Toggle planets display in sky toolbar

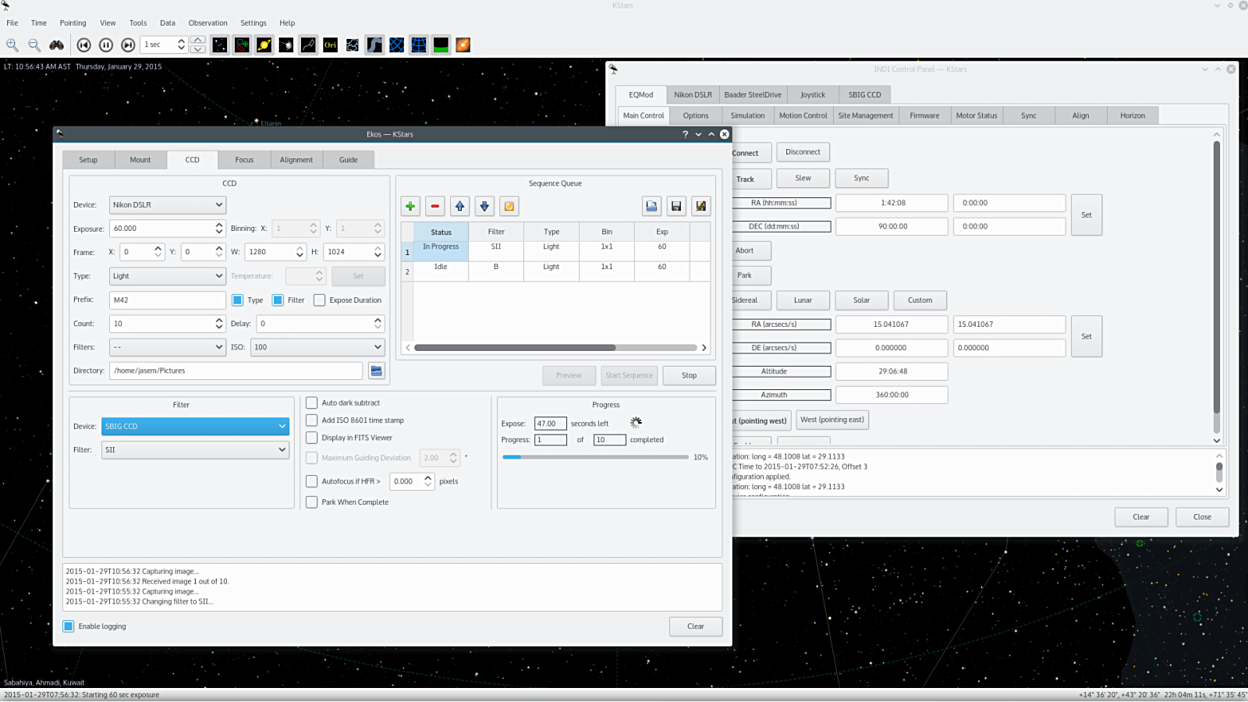pyautogui.click(x=264, y=45)
